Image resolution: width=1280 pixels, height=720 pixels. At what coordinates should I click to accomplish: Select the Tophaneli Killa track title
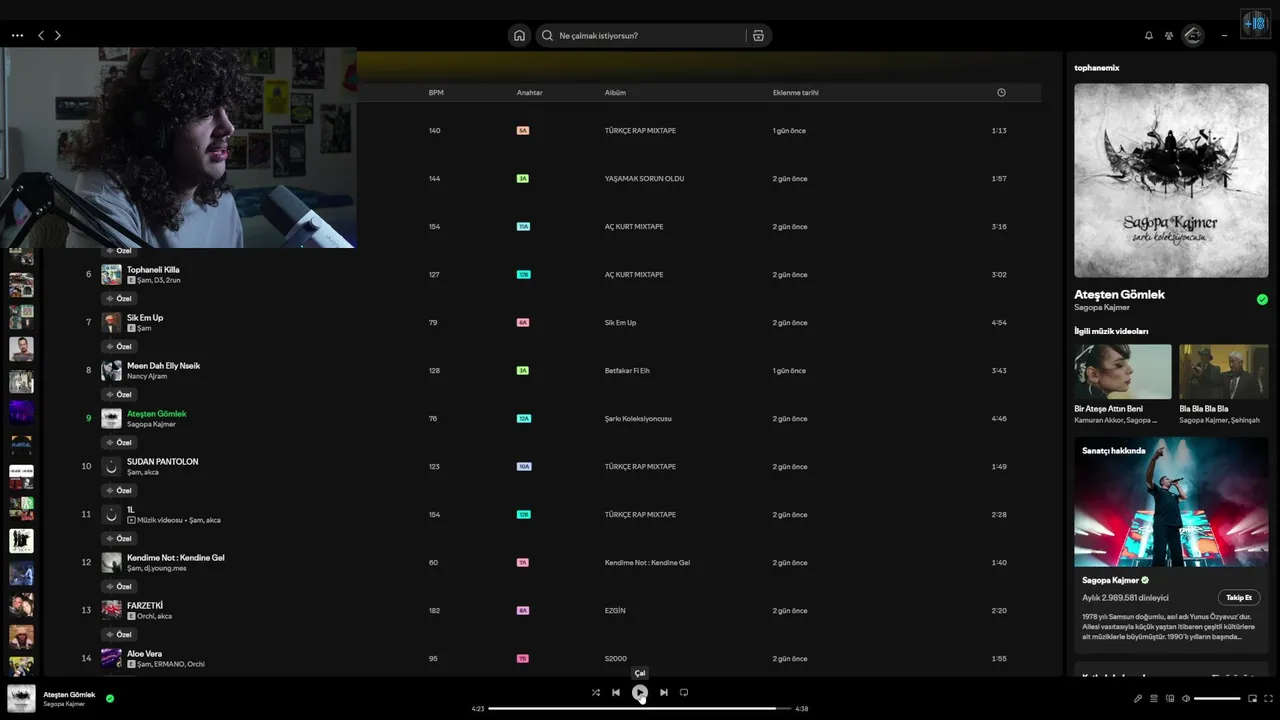tap(153, 269)
